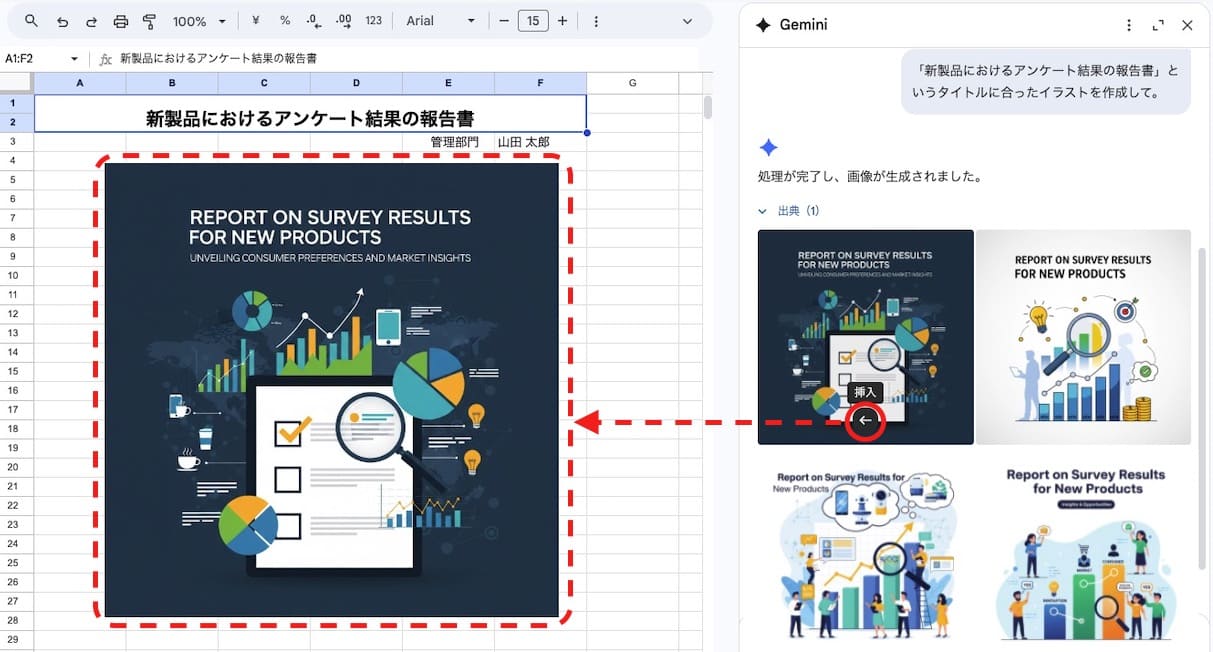
Task: Click the 挿入 insert arrow button
Action: click(866, 421)
